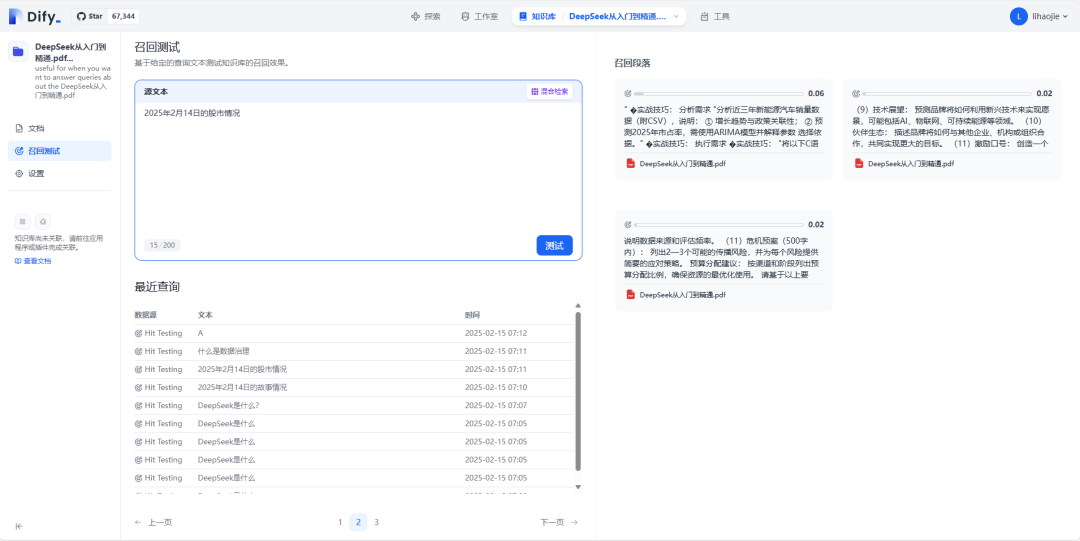This screenshot has height=541, width=1080.
Task: Select the 2025年2月14日的股市情况 recent query row
Action: [x=354, y=369]
